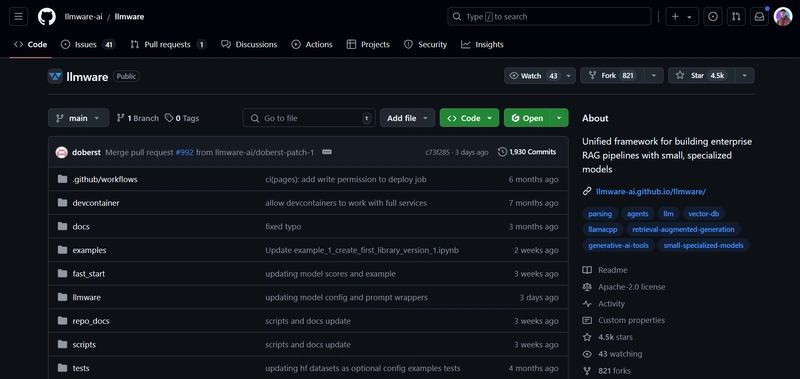Click the search bar field

pos(549,16)
